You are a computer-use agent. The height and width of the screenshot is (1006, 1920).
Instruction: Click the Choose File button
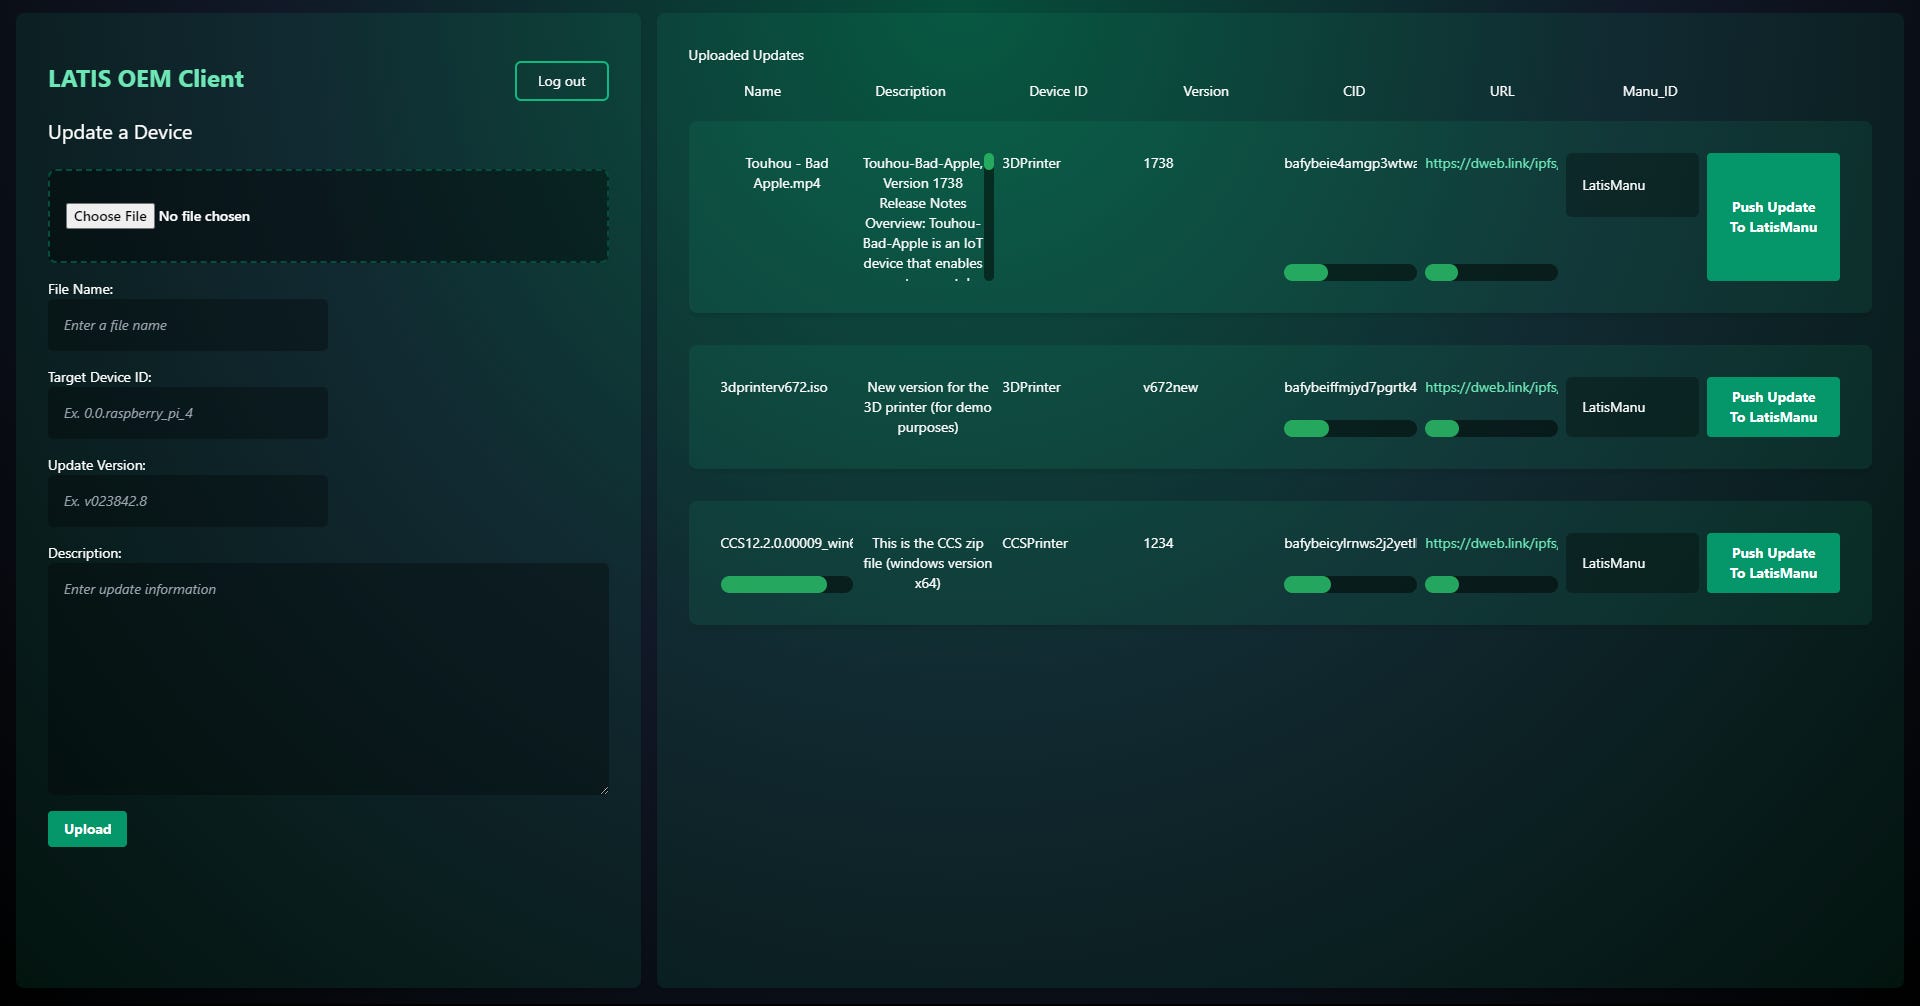pos(110,216)
